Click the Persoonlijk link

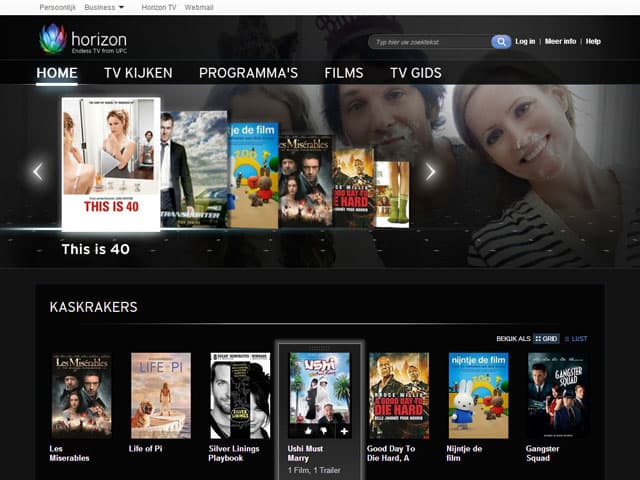coord(58,7)
